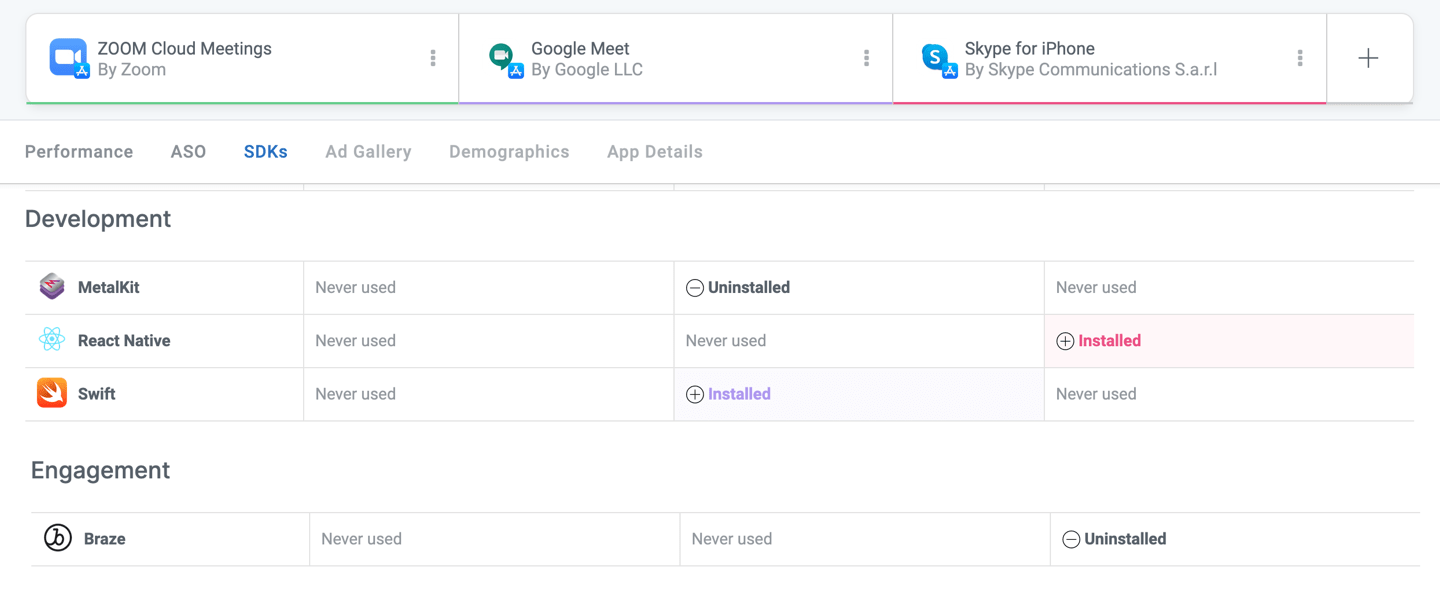Open options menu for ZOOM Cloud Meetings
This screenshot has height=600, width=1440.
pyautogui.click(x=433, y=58)
